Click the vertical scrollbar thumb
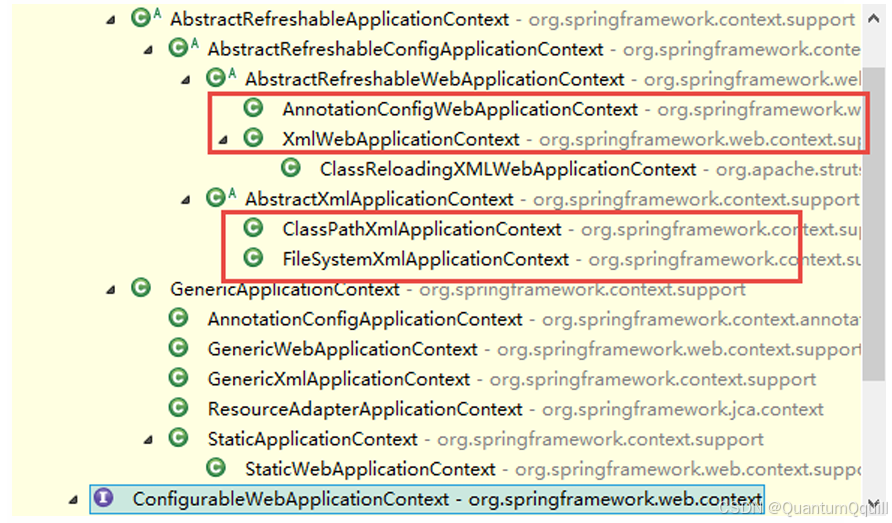The width and height of the screenshot is (892, 523). click(x=874, y=224)
